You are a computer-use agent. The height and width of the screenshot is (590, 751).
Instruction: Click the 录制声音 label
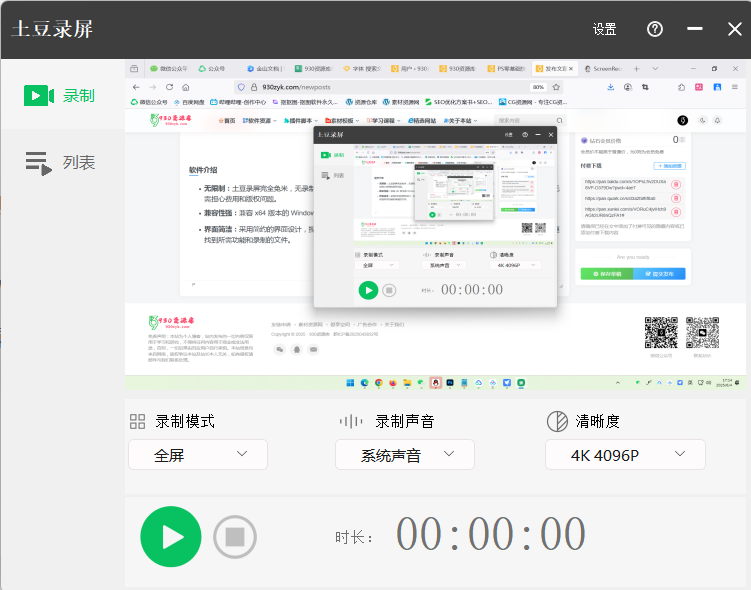tap(405, 421)
